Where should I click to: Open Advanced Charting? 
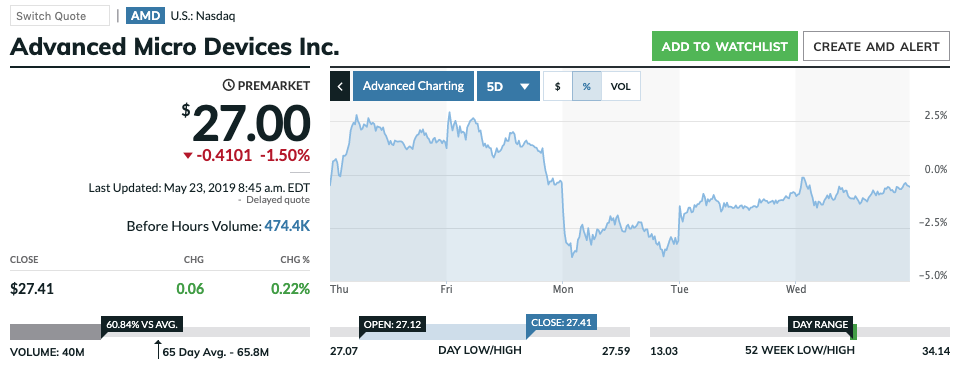[x=413, y=86]
